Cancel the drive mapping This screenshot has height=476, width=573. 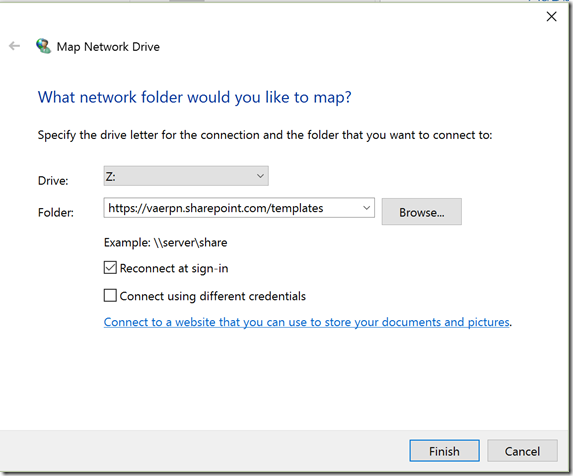(522, 451)
